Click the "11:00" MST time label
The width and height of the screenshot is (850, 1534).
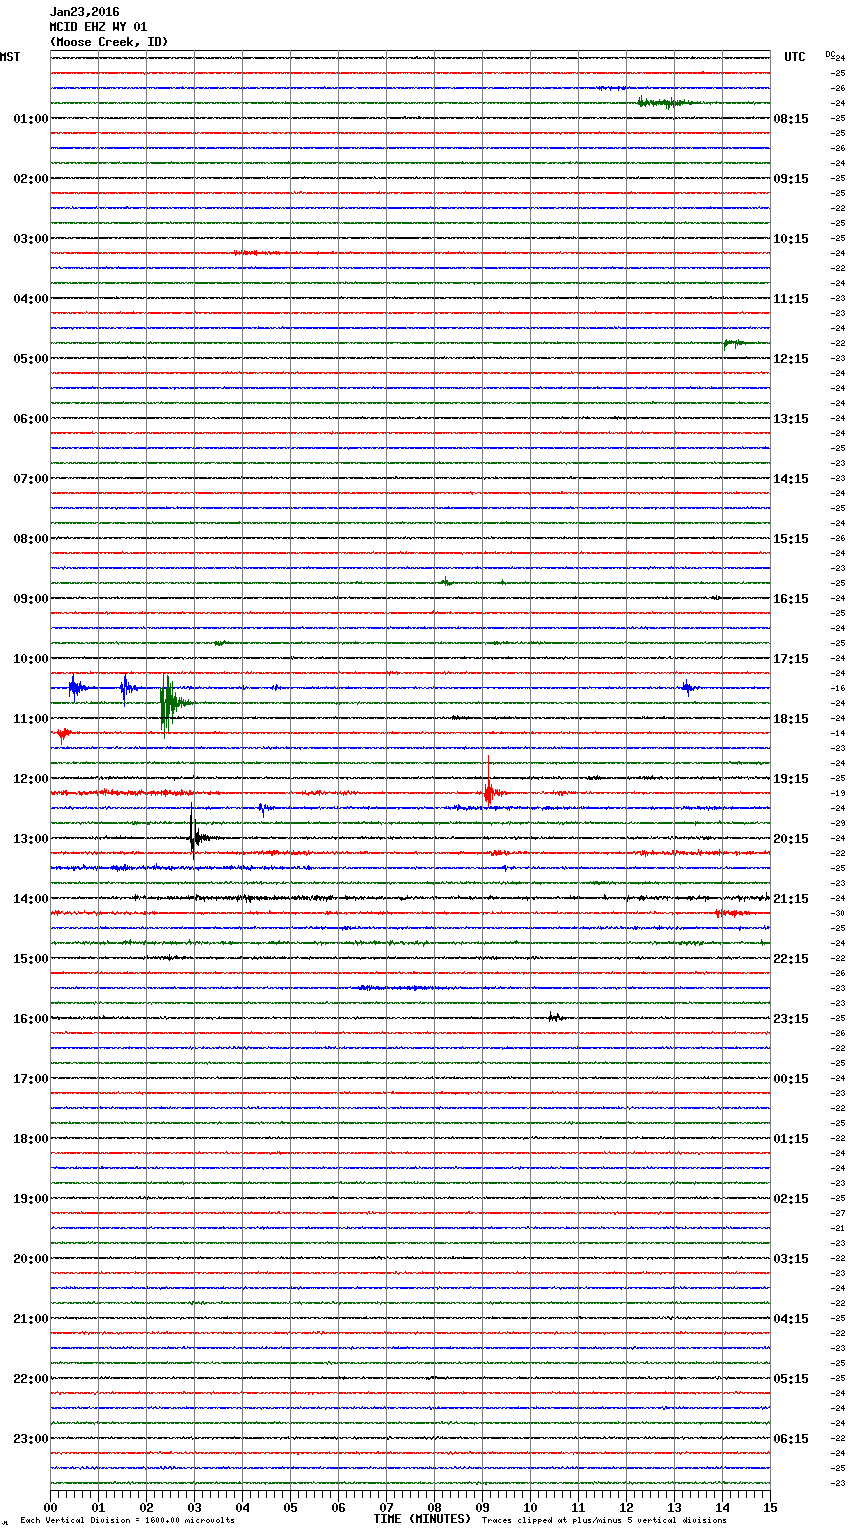(x=30, y=719)
